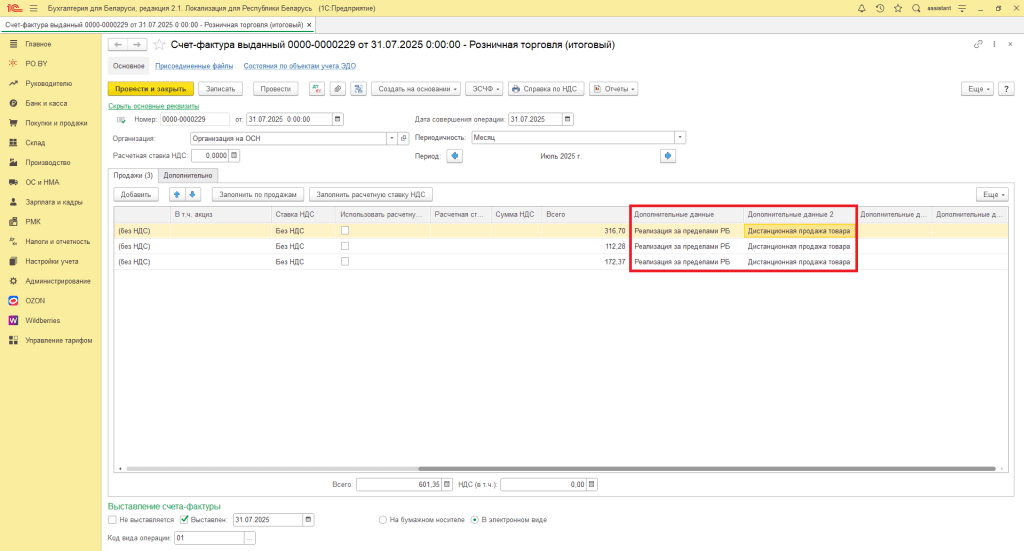Screen dimensions: 1024x551
Task: Switch to the 'Дополнительно' tab
Action: point(189,175)
